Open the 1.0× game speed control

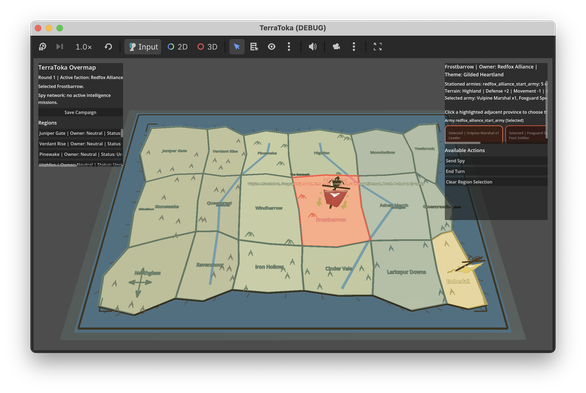click(x=83, y=47)
